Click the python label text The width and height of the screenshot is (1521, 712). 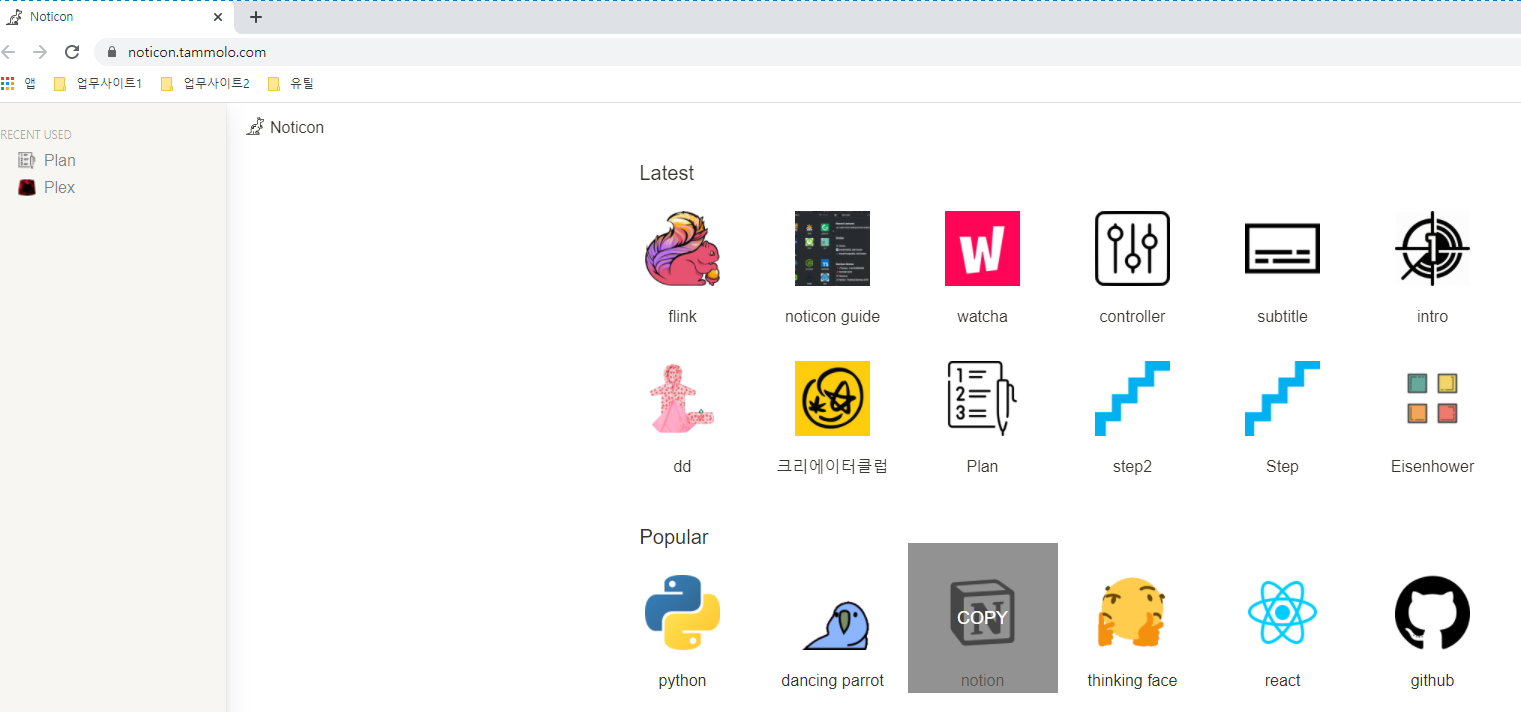pos(682,680)
